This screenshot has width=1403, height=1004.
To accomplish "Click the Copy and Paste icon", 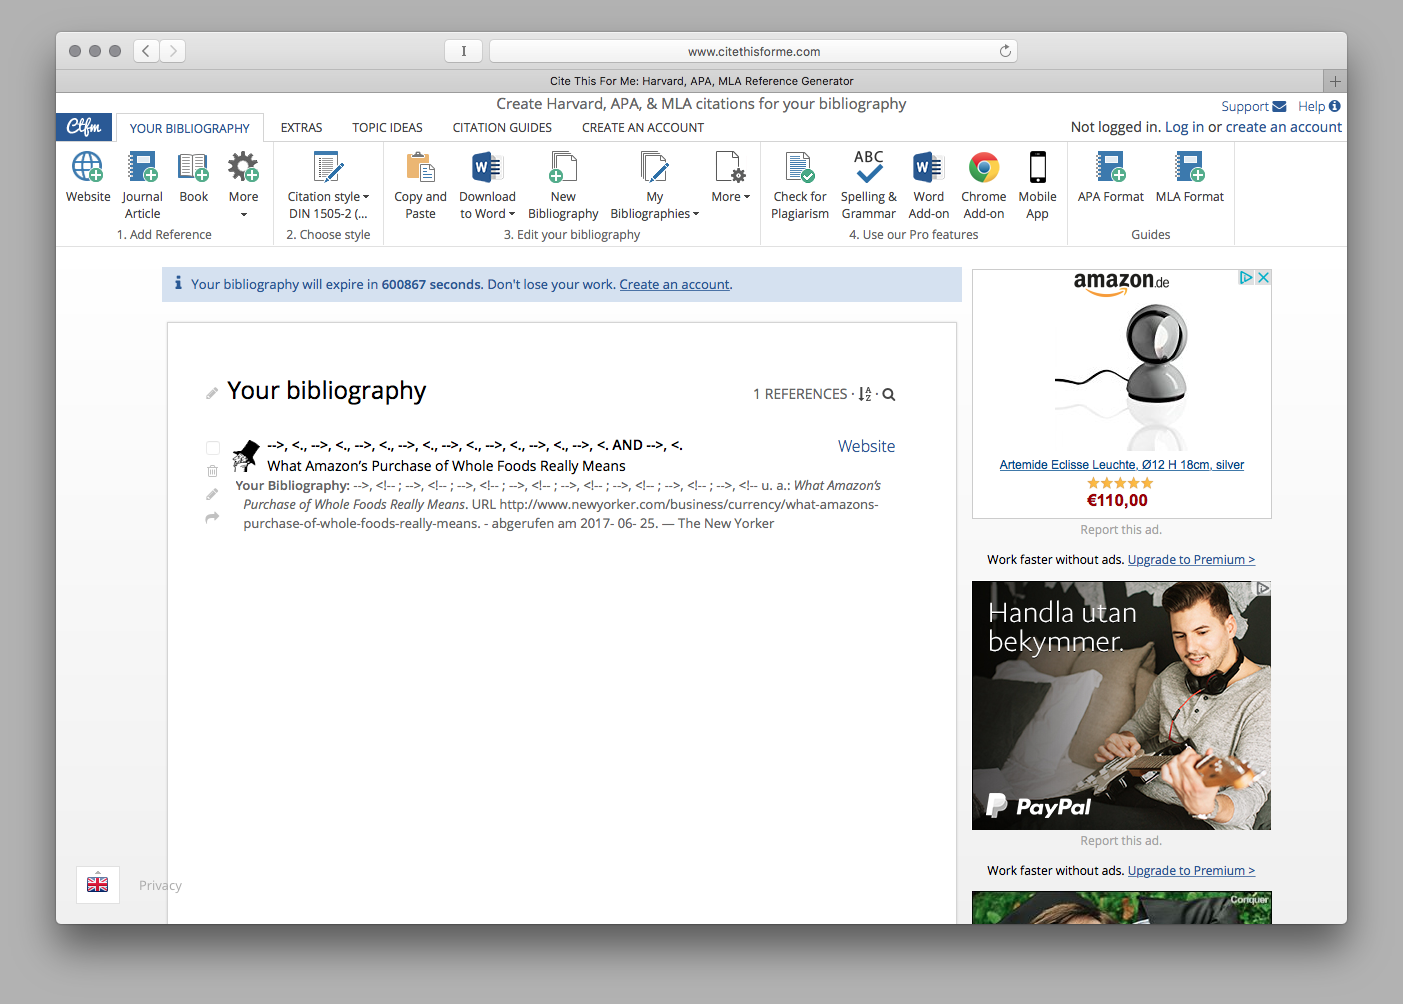I will tap(420, 167).
